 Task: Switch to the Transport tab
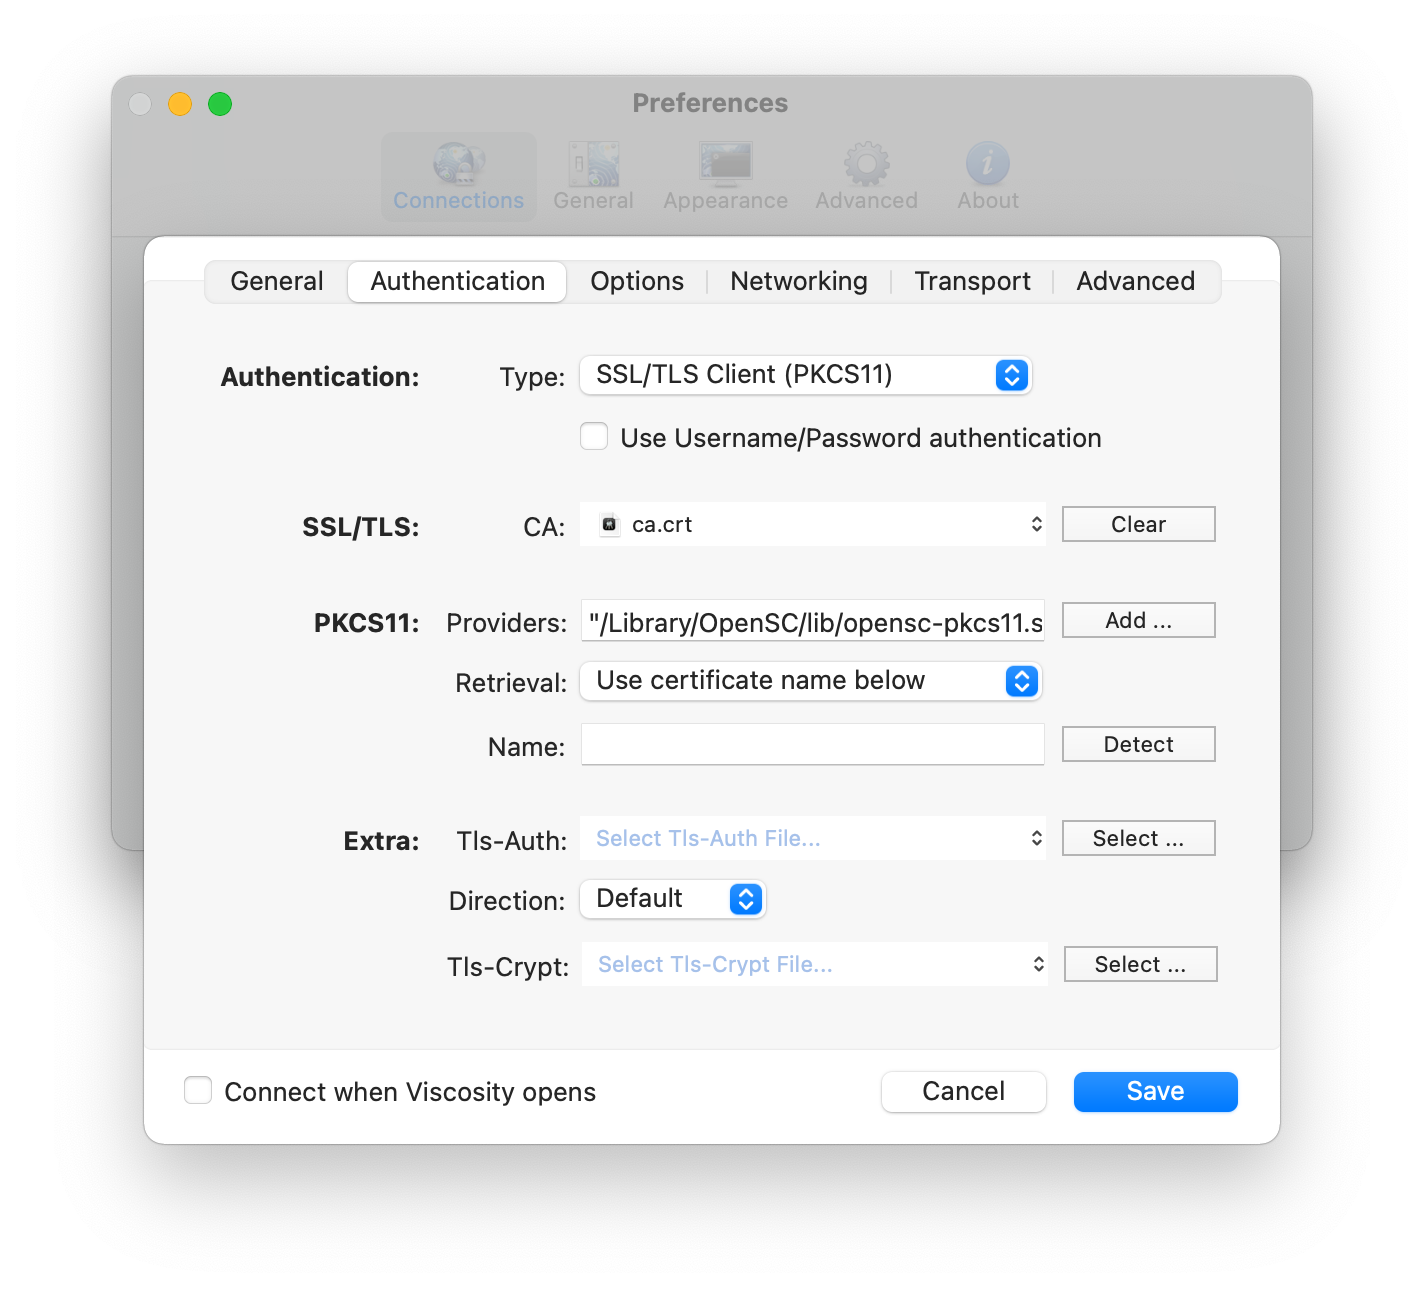(x=972, y=282)
